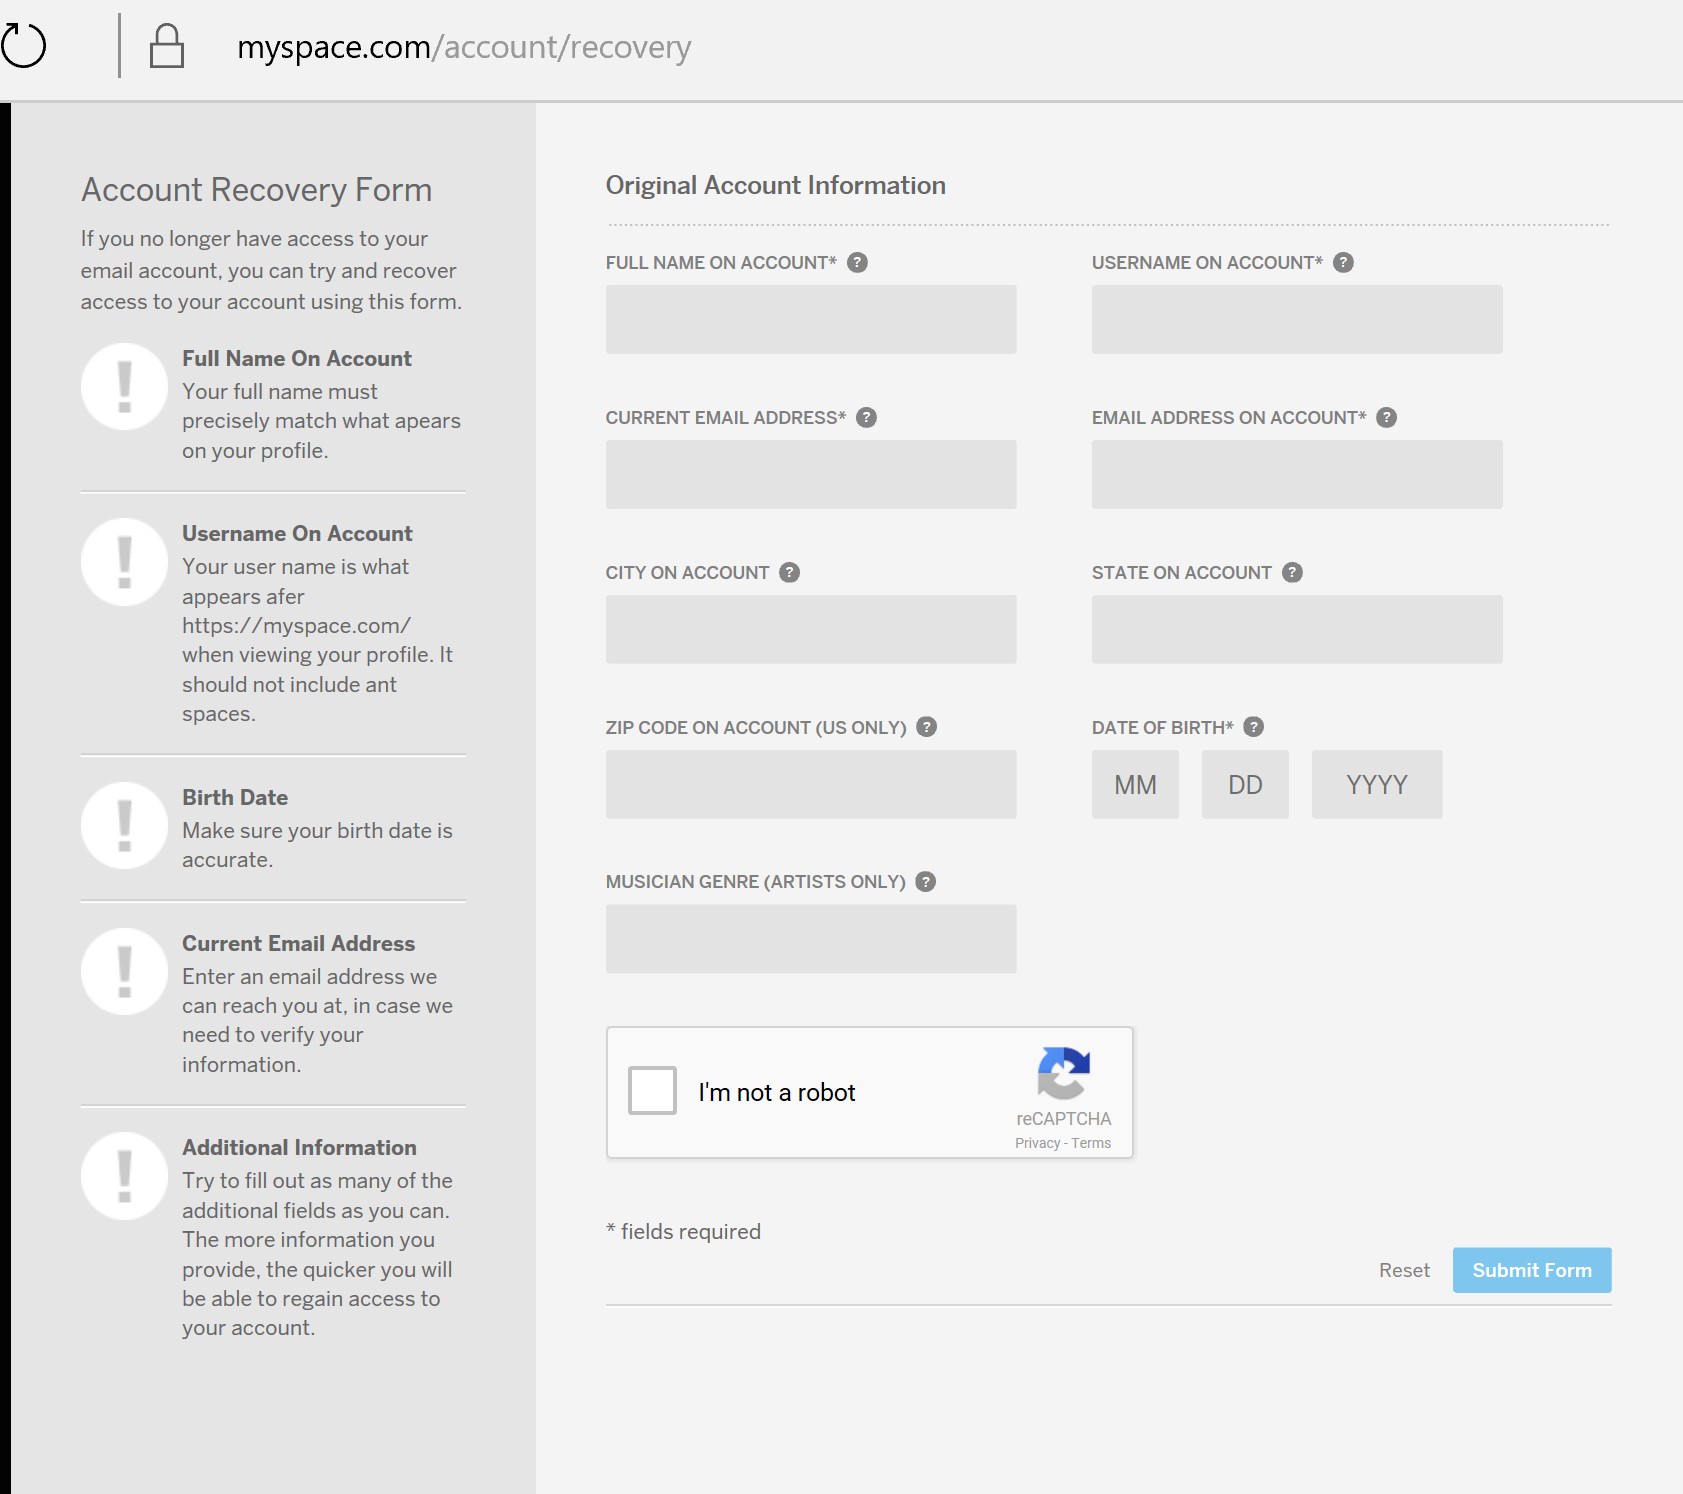Screen dimensions: 1683x1494
Task: Click the MM birth month field
Action: [1135, 784]
